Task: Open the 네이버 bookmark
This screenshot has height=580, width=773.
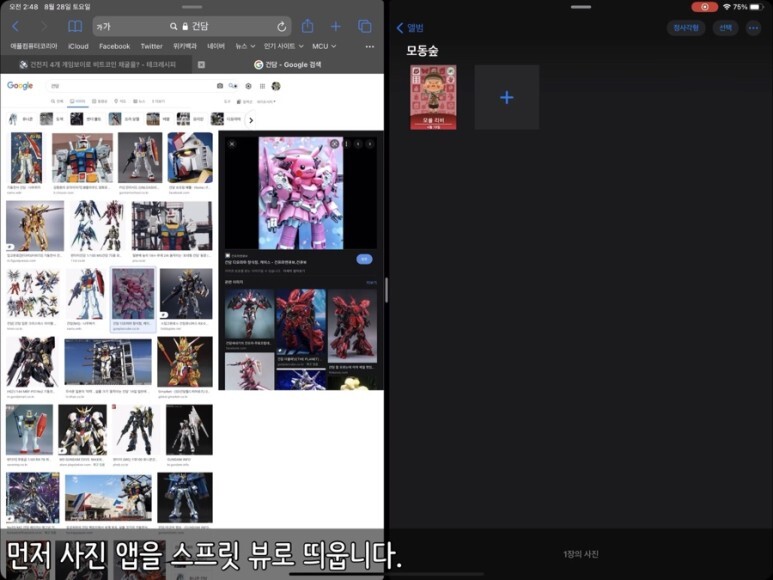Action: click(x=216, y=46)
